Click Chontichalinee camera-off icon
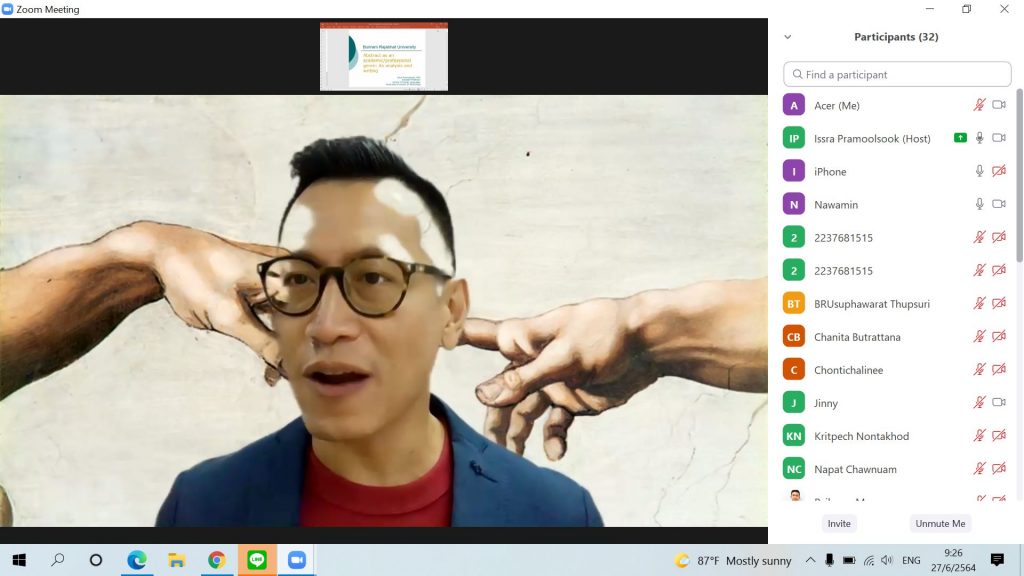 [999, 370]
